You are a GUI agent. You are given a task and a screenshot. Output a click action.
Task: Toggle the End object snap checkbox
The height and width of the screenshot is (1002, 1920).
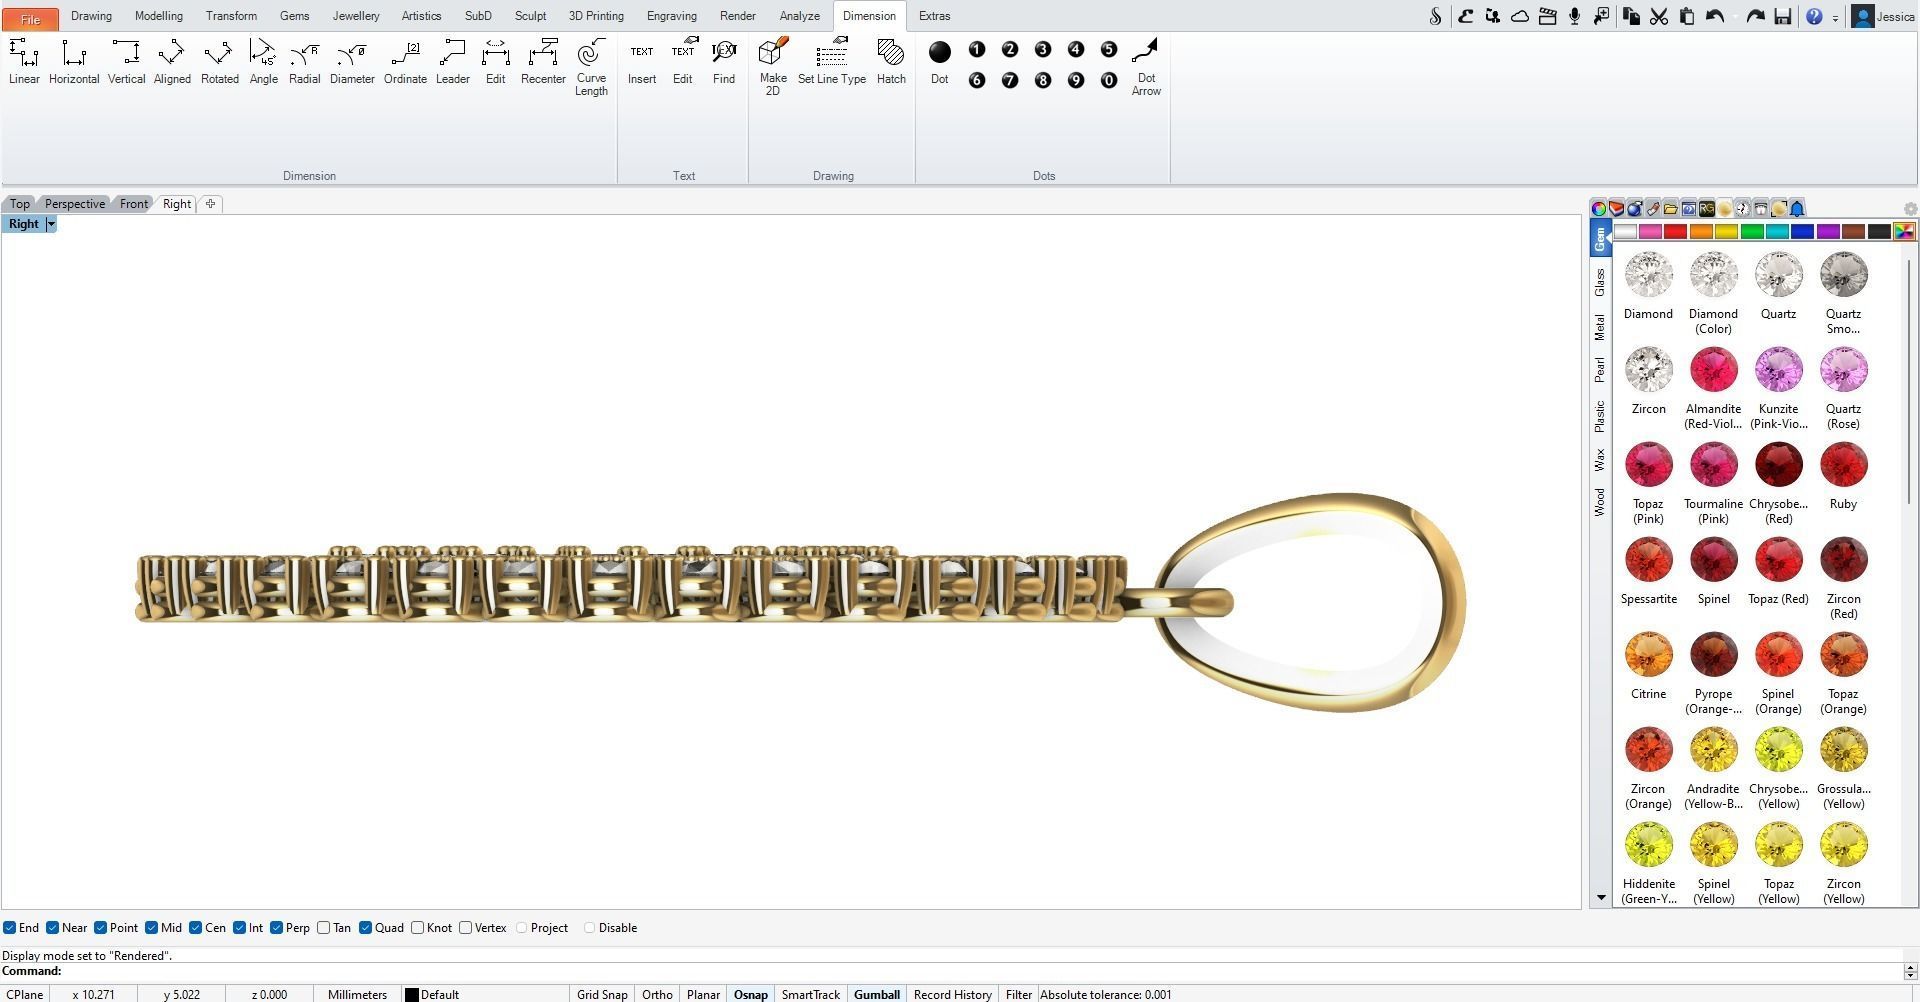(x=9, y=928)
